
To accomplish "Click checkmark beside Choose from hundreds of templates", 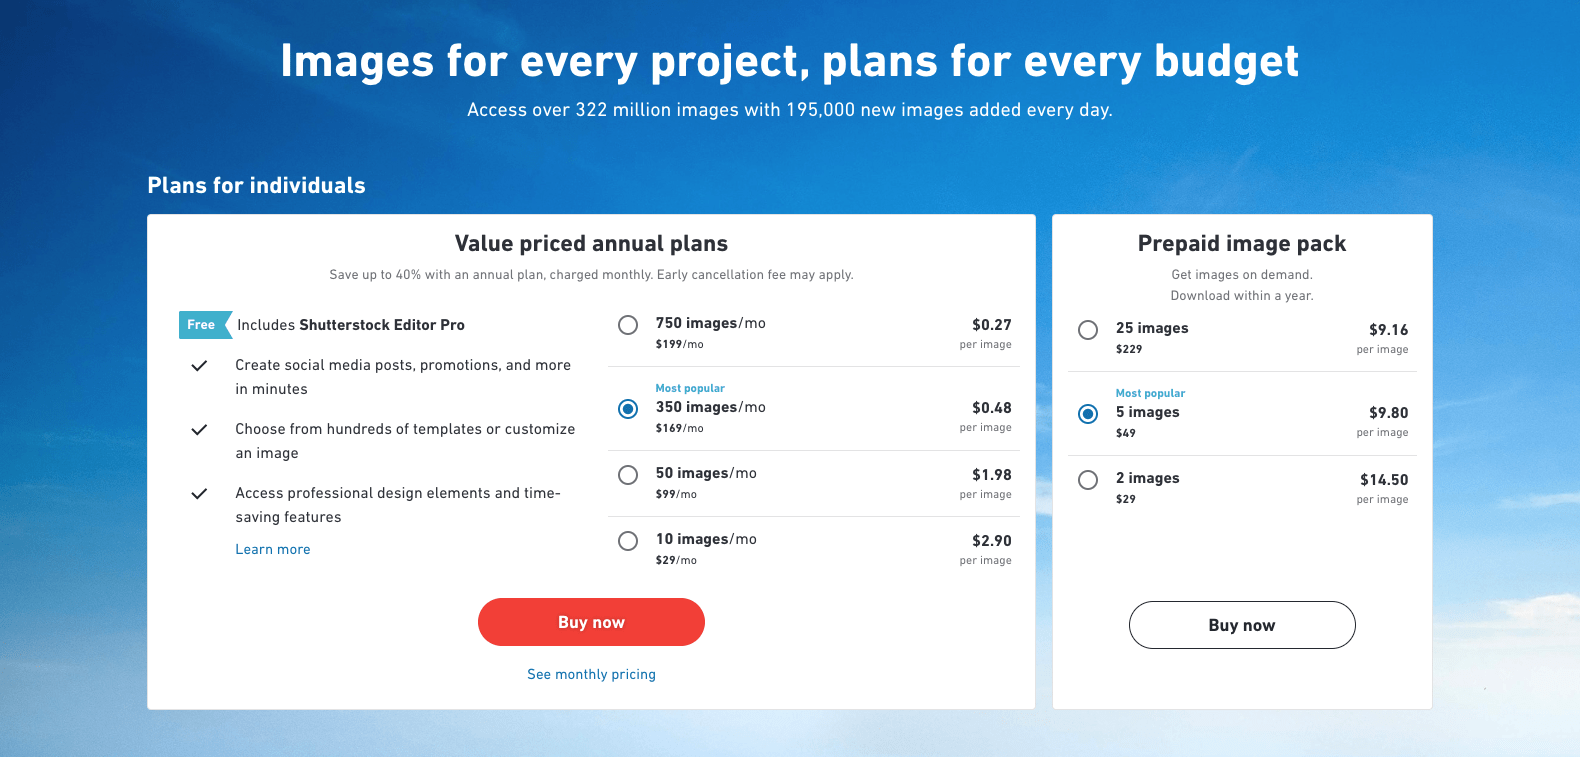I will 199,430.
